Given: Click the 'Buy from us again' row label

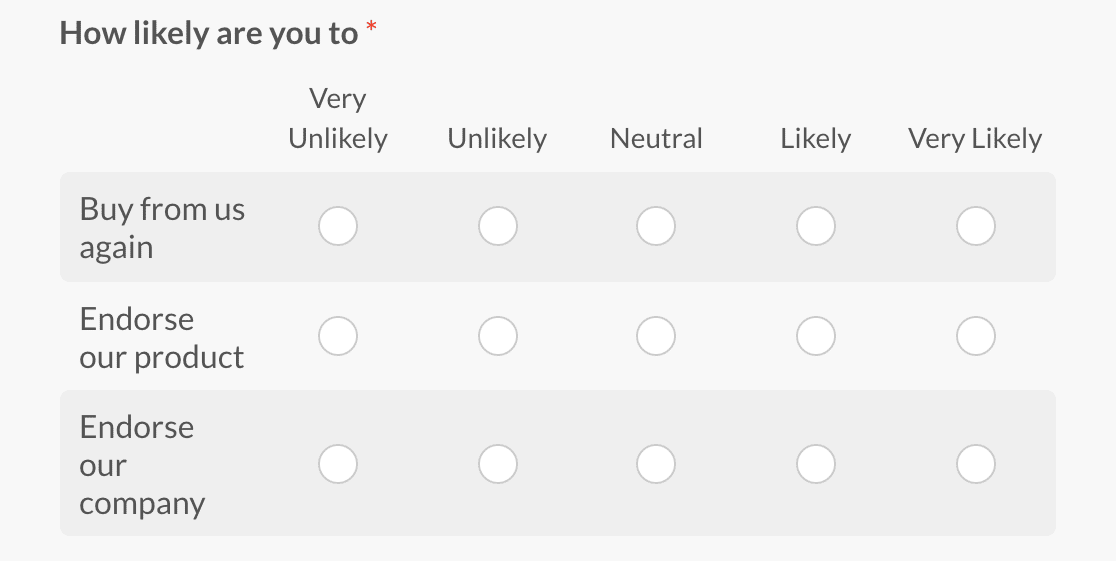Looking at the screenshot, I should click(162, 228).
